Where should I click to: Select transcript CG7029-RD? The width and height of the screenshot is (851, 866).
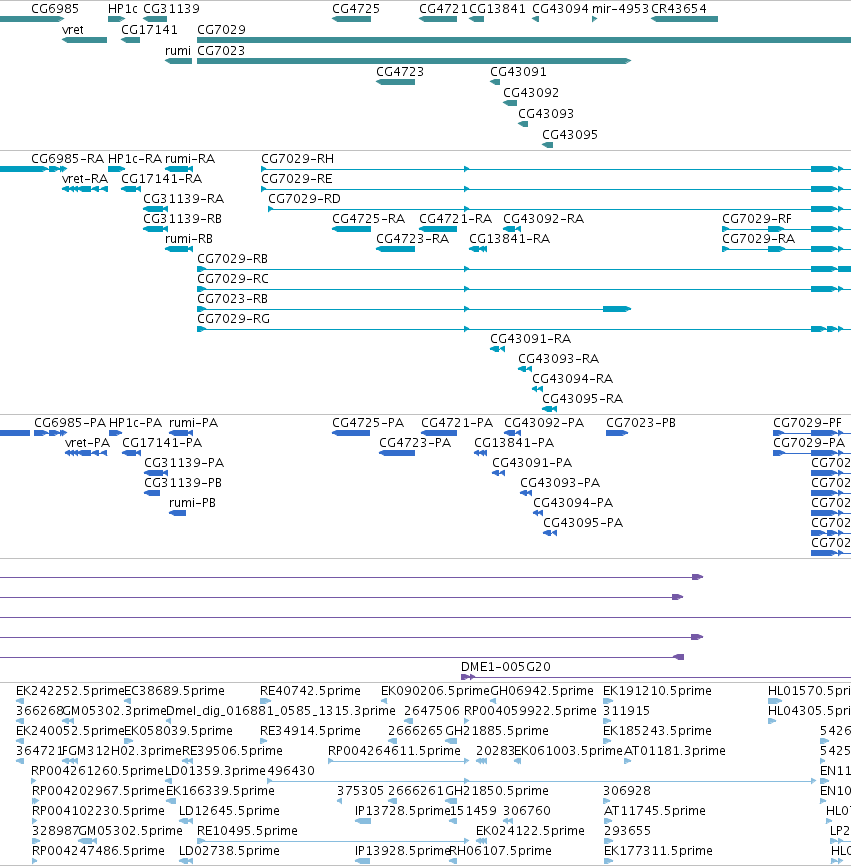click(x=304, y=199)
